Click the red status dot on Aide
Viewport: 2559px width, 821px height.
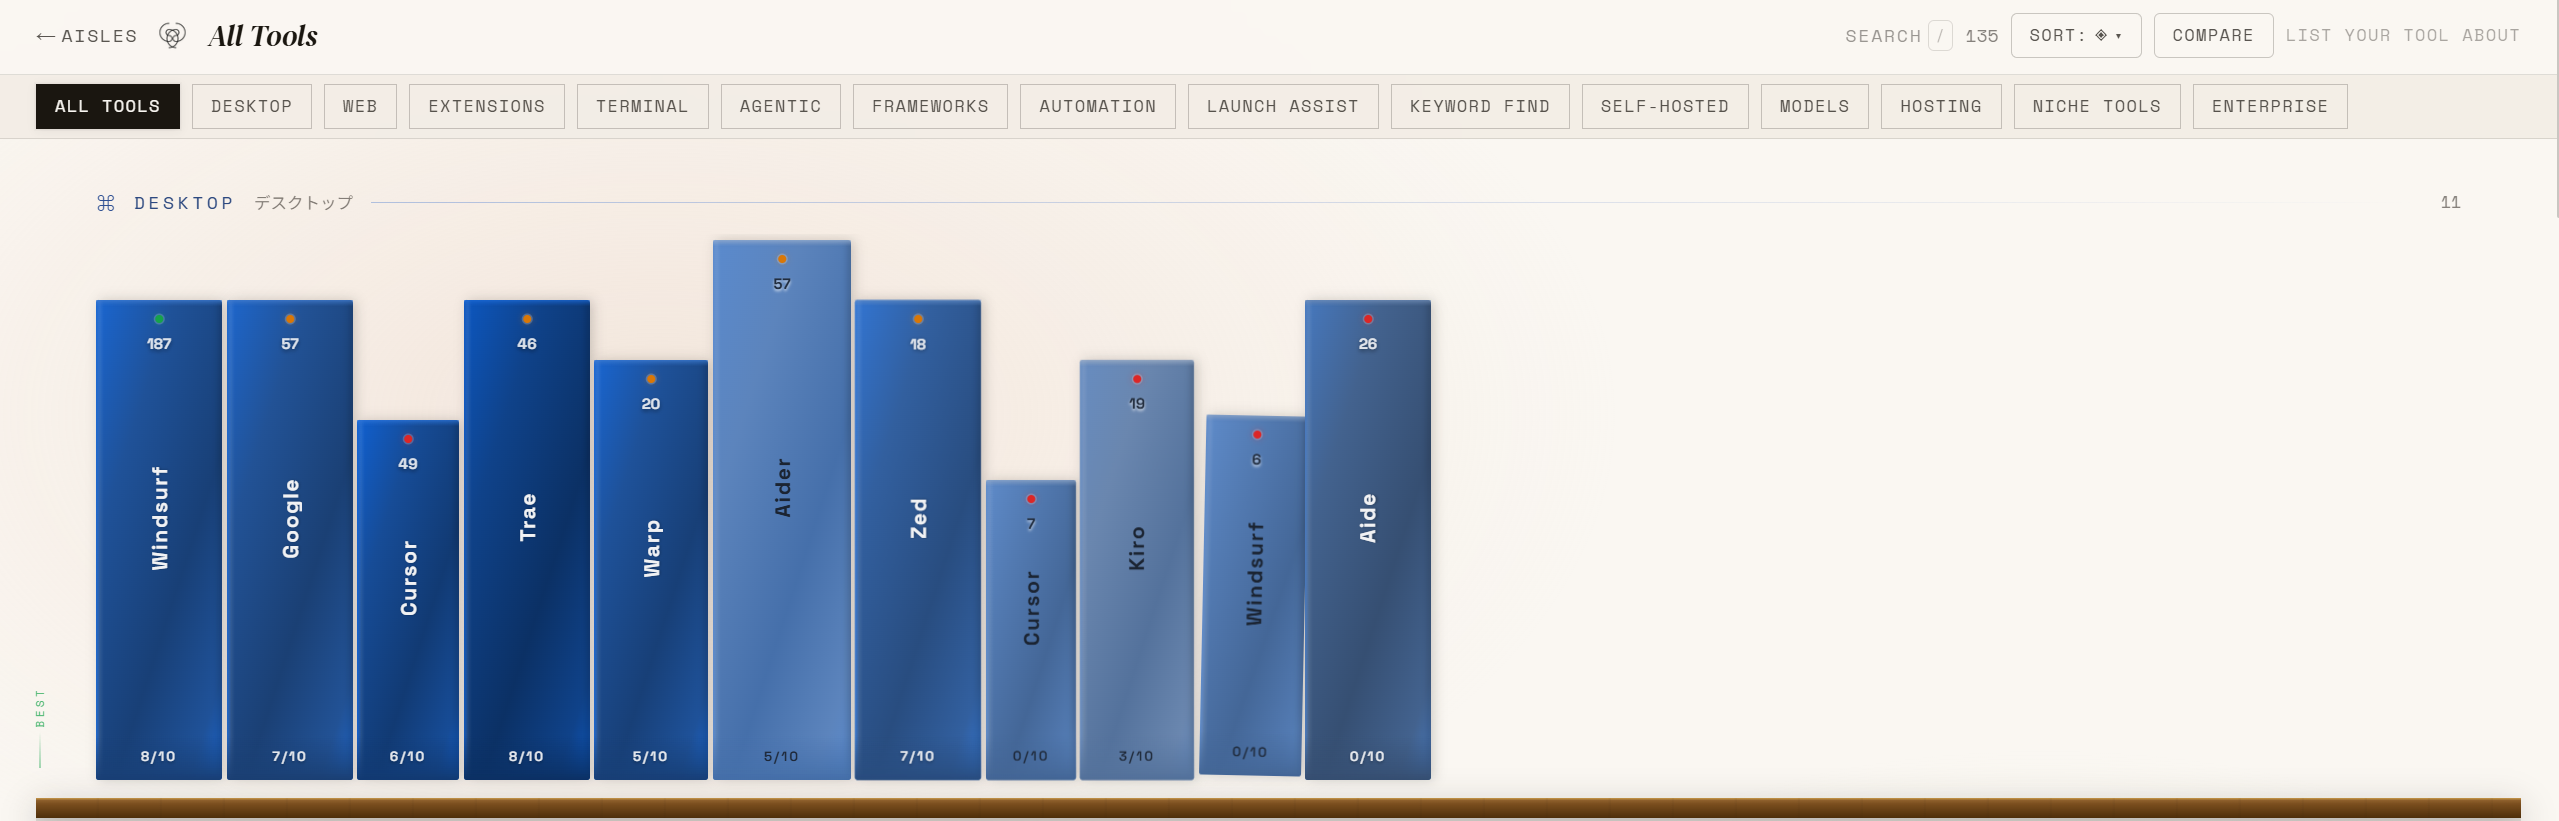pos(1368,319)
